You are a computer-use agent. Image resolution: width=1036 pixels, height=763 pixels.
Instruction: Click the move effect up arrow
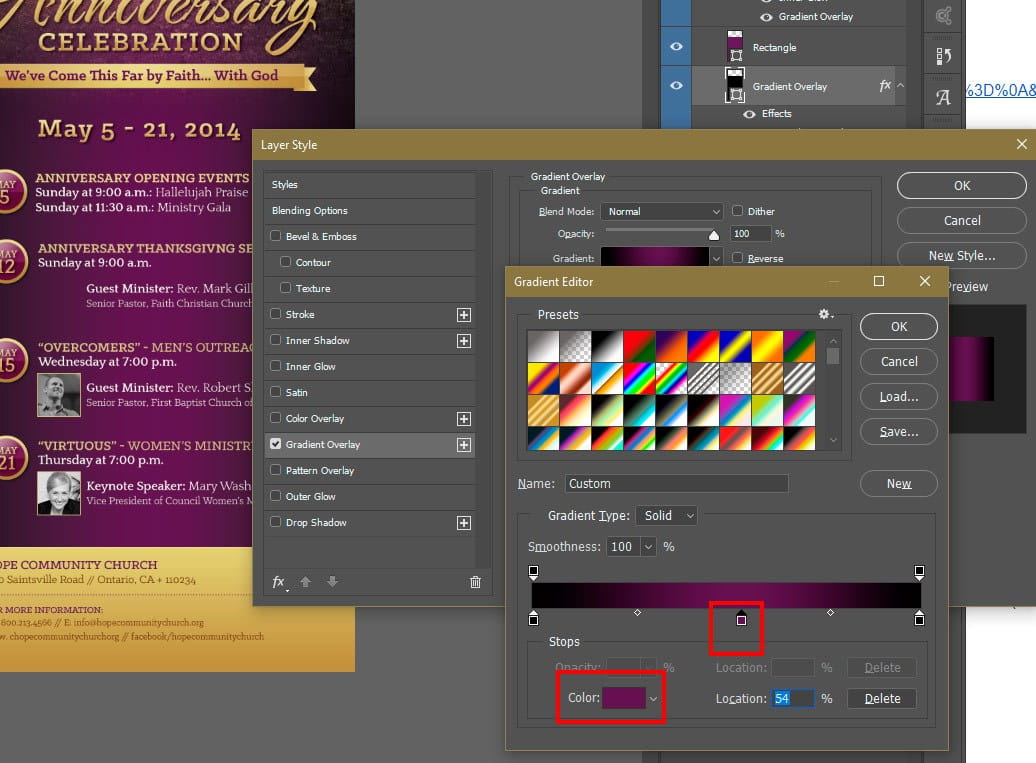click(306, 582)
